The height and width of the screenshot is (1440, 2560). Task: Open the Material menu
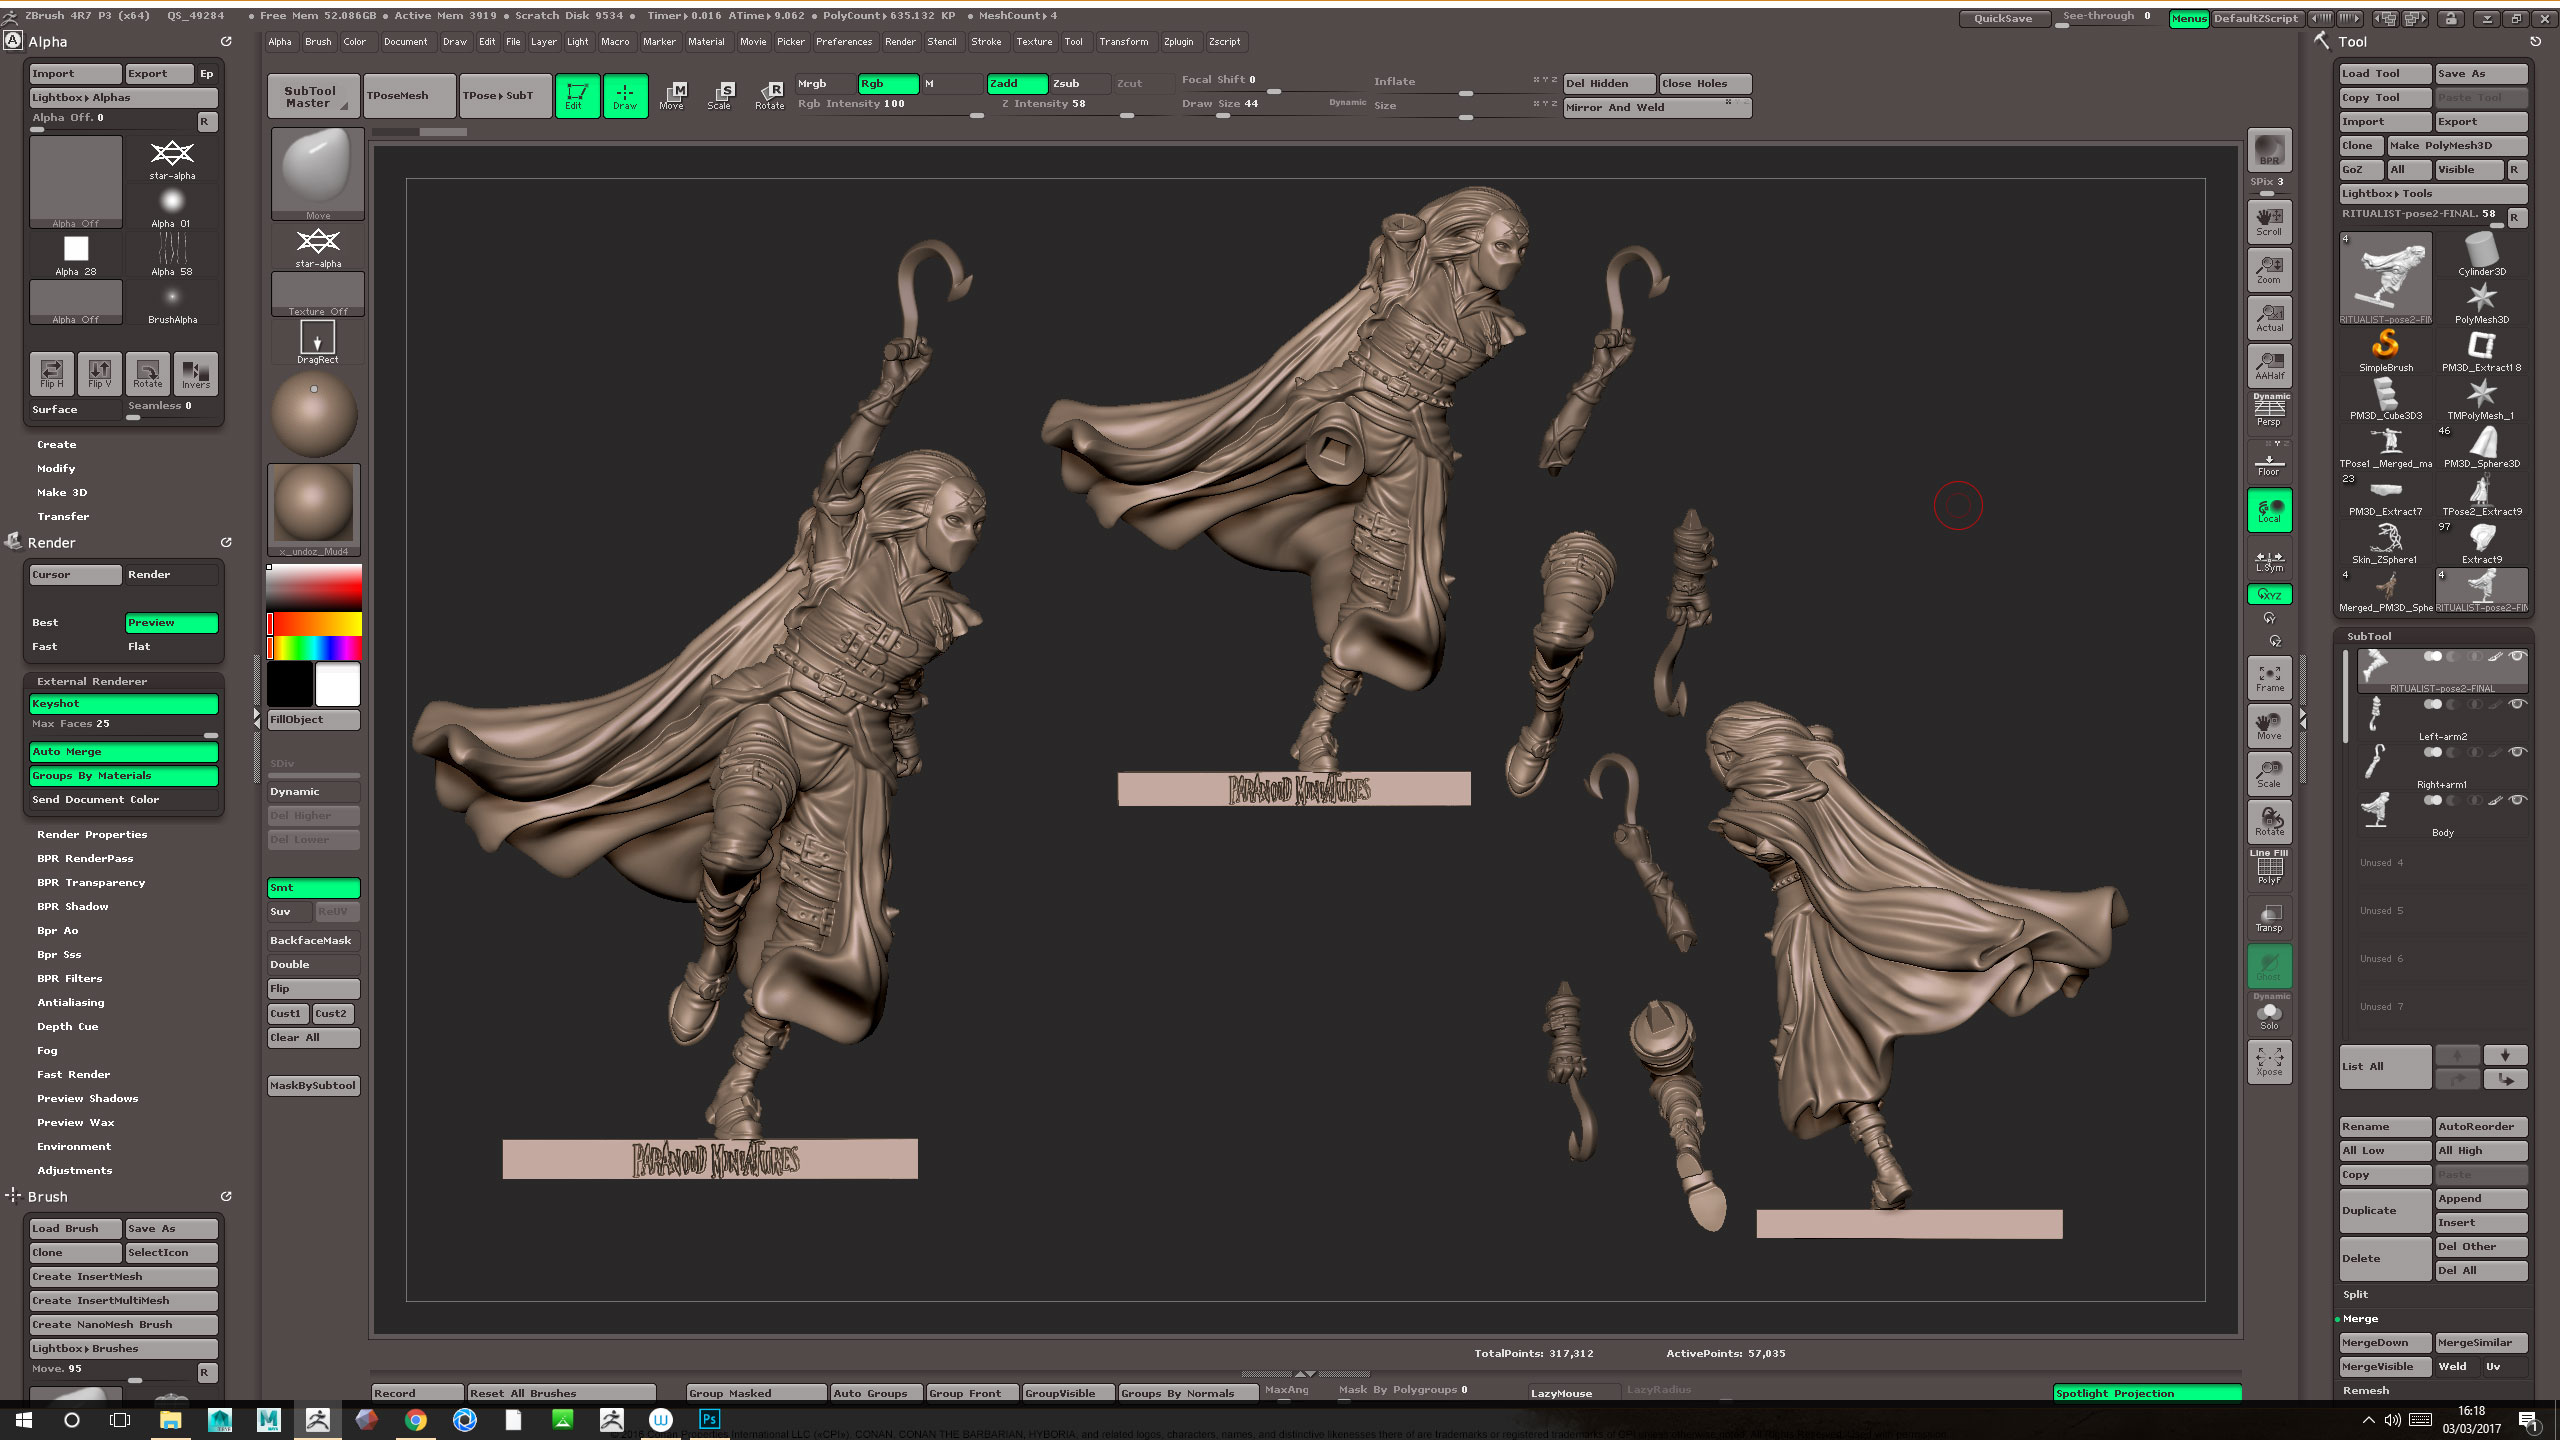pos(706,42)
